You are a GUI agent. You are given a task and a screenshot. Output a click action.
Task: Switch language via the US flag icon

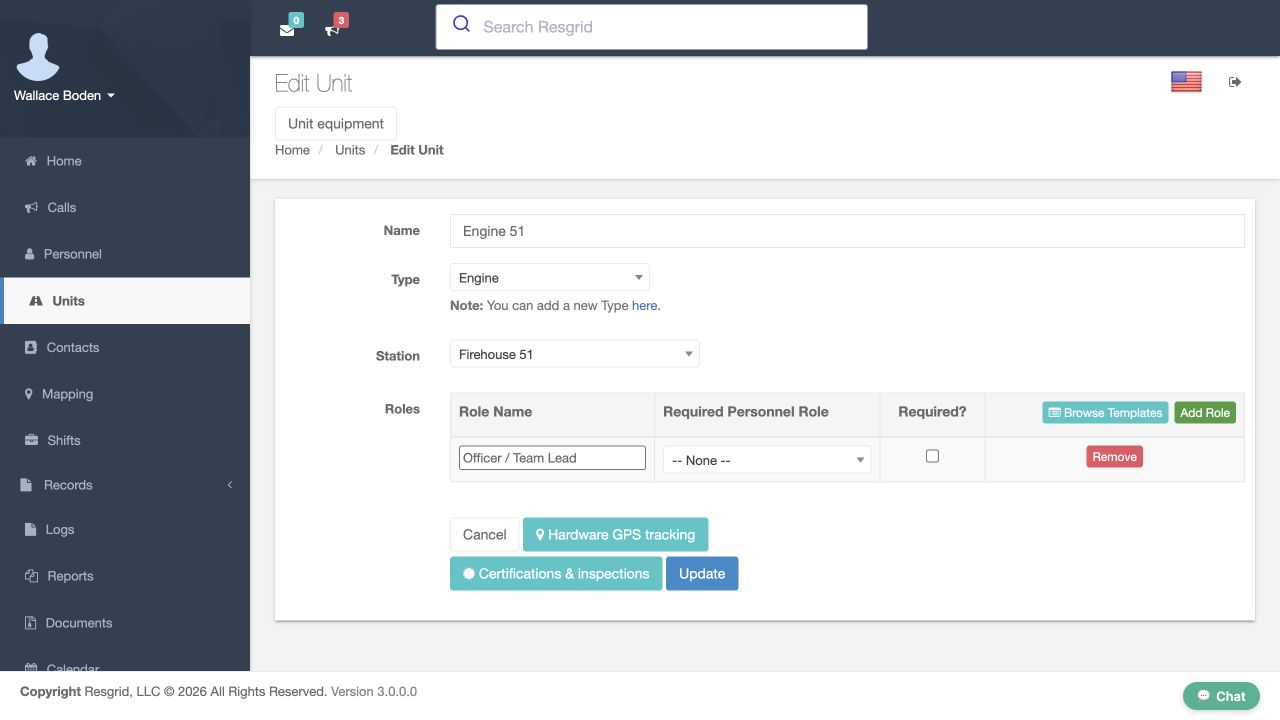coord(1186,82)
